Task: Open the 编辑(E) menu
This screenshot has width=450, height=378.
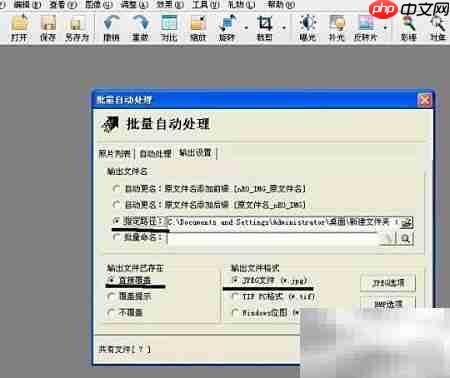Action: pos(27,5)
